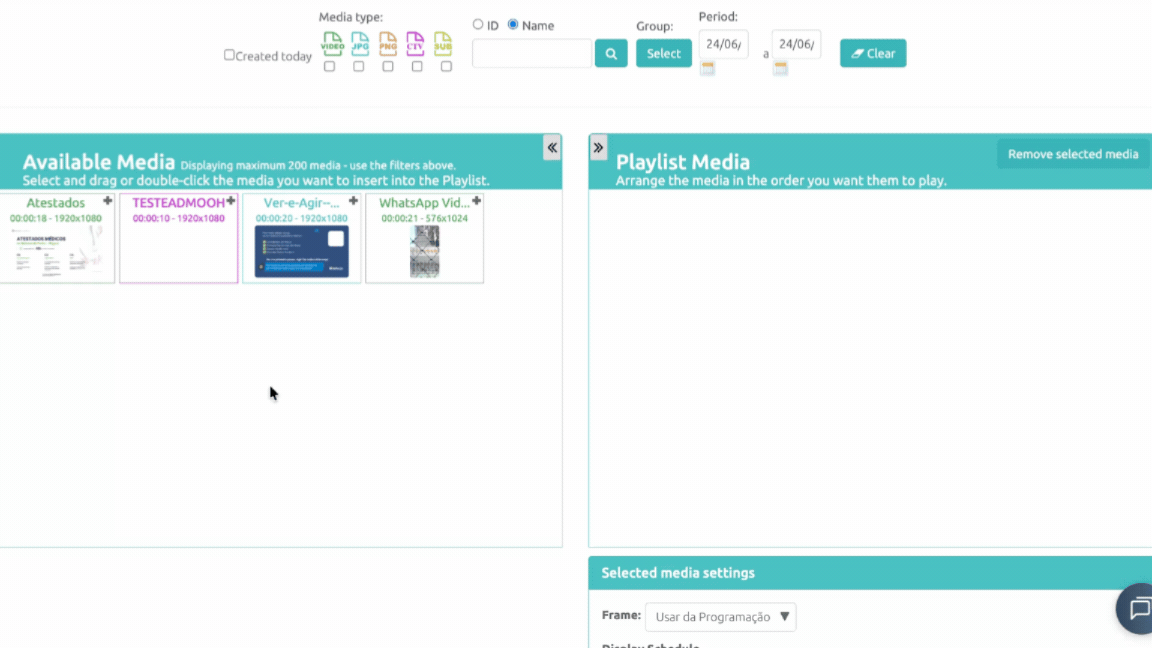Enable the PNG filter checkbox
This screenshot has height=648, width=1152.
coord(388,66)
